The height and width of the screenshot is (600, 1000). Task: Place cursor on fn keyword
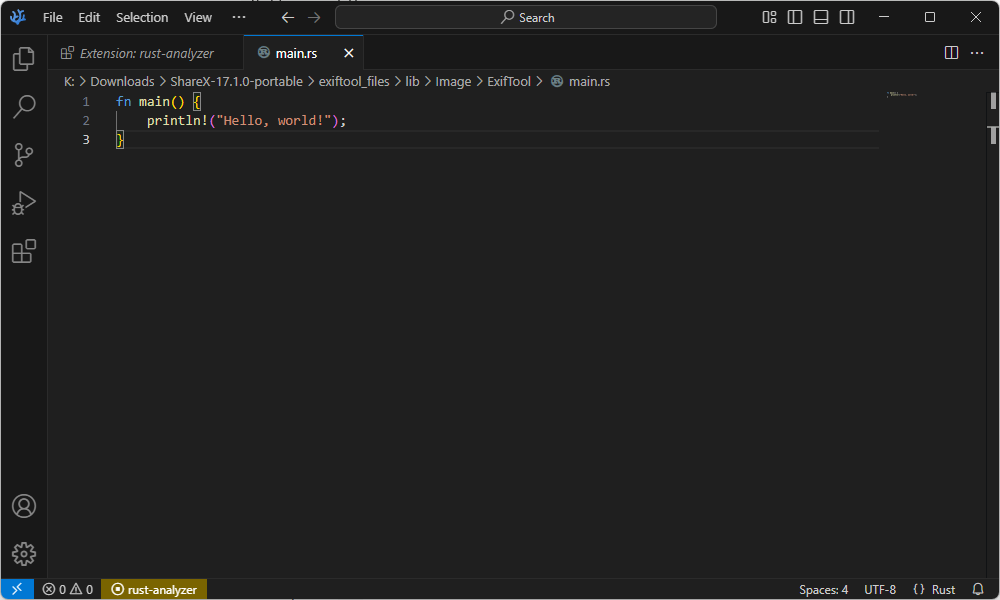[x=123, y=102]
